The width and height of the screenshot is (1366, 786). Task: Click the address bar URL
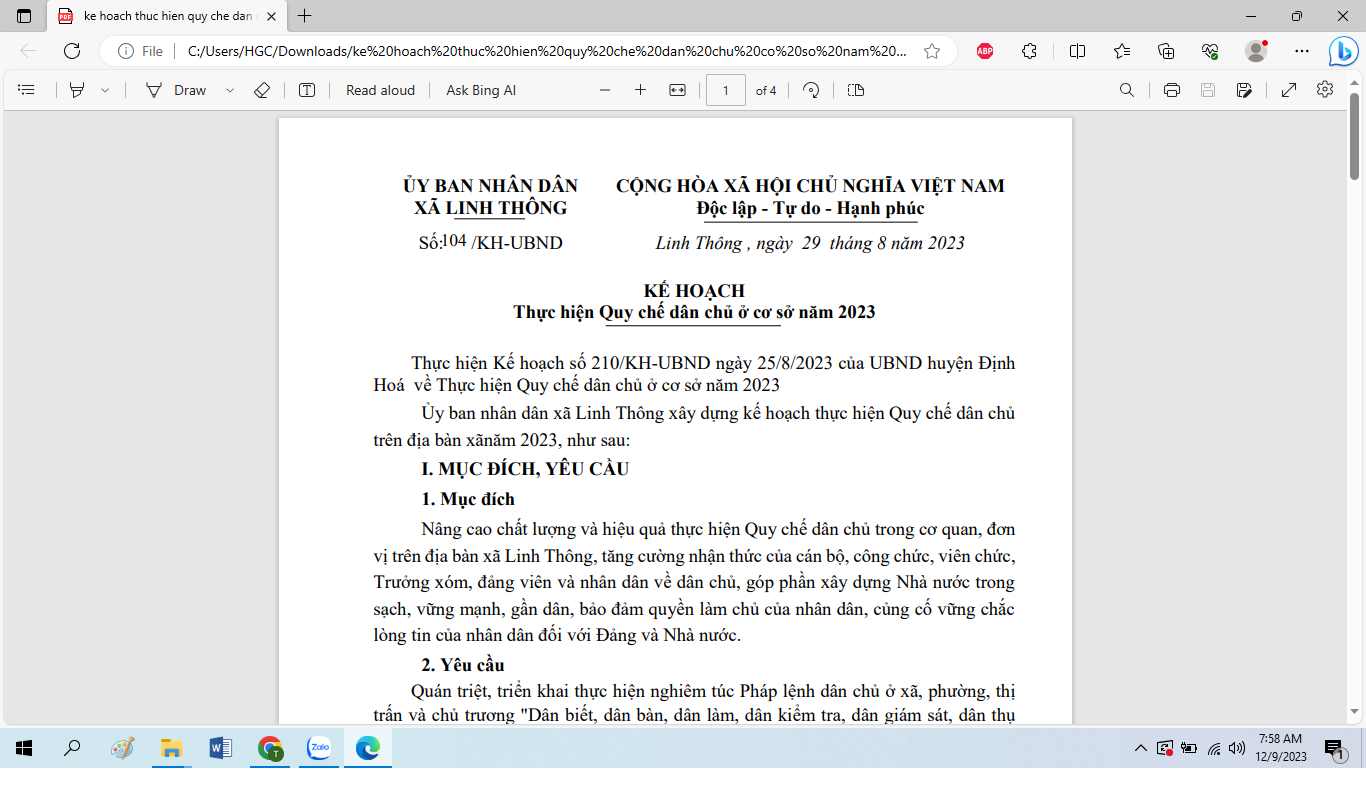547,51
